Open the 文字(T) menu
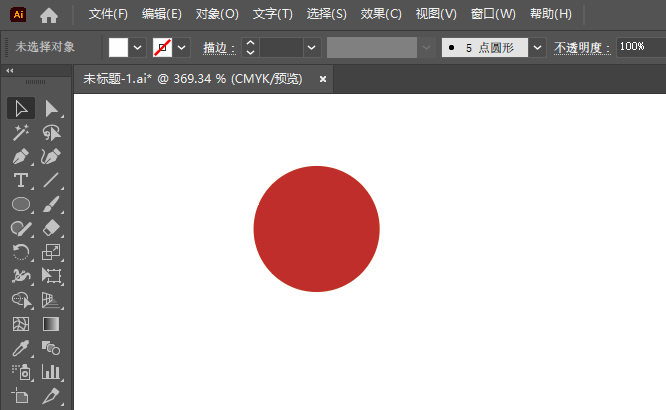This screenshot has width=666, height=410. (273, 14)
